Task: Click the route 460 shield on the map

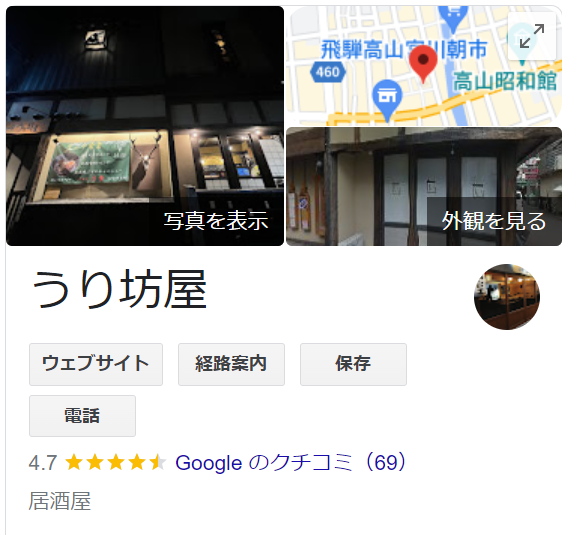Action: point(328,72)
